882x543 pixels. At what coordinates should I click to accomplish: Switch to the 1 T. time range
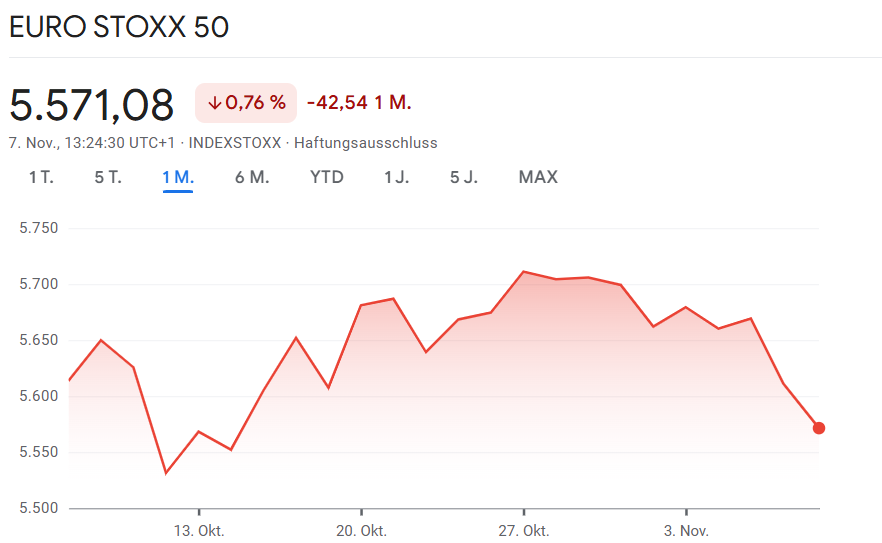click(x=41, y=177)
